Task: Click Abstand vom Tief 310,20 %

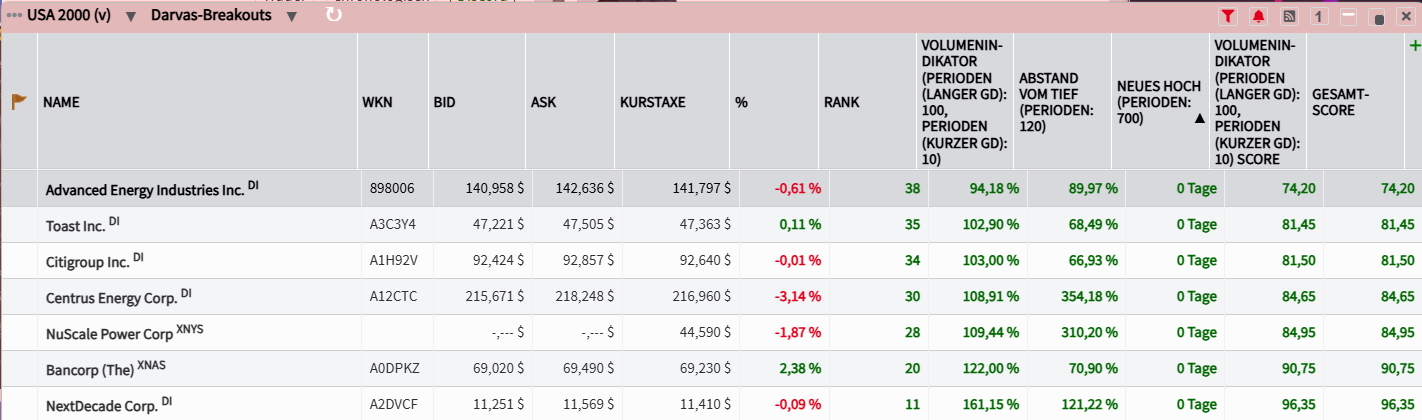Action: [1091, 332]
